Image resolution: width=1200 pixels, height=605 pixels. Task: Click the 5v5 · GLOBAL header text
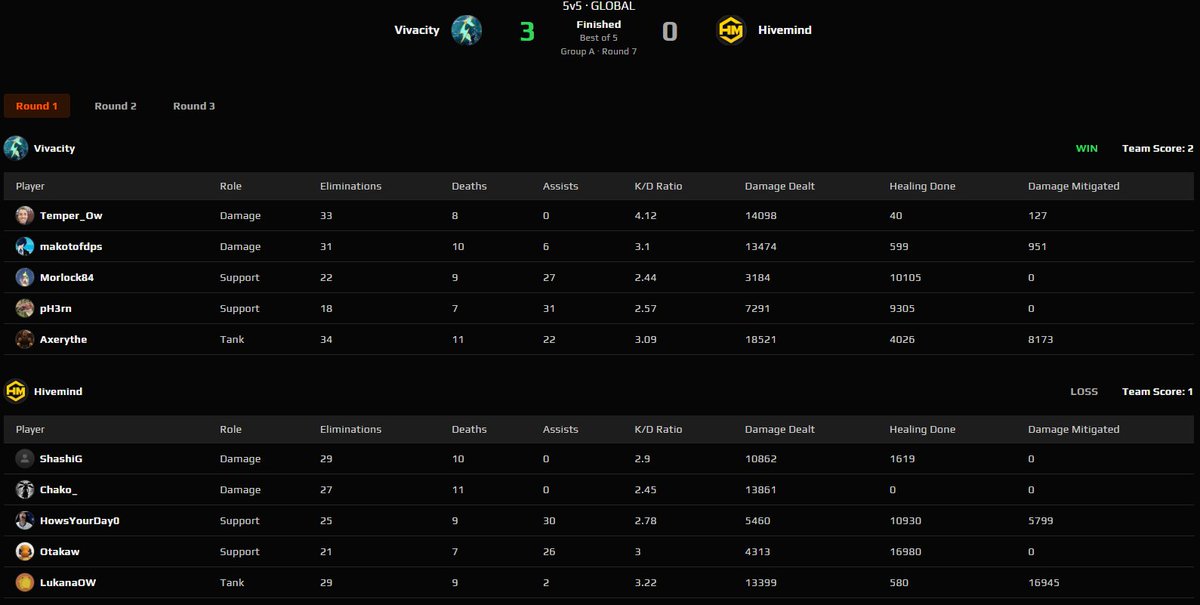[599, 6]
